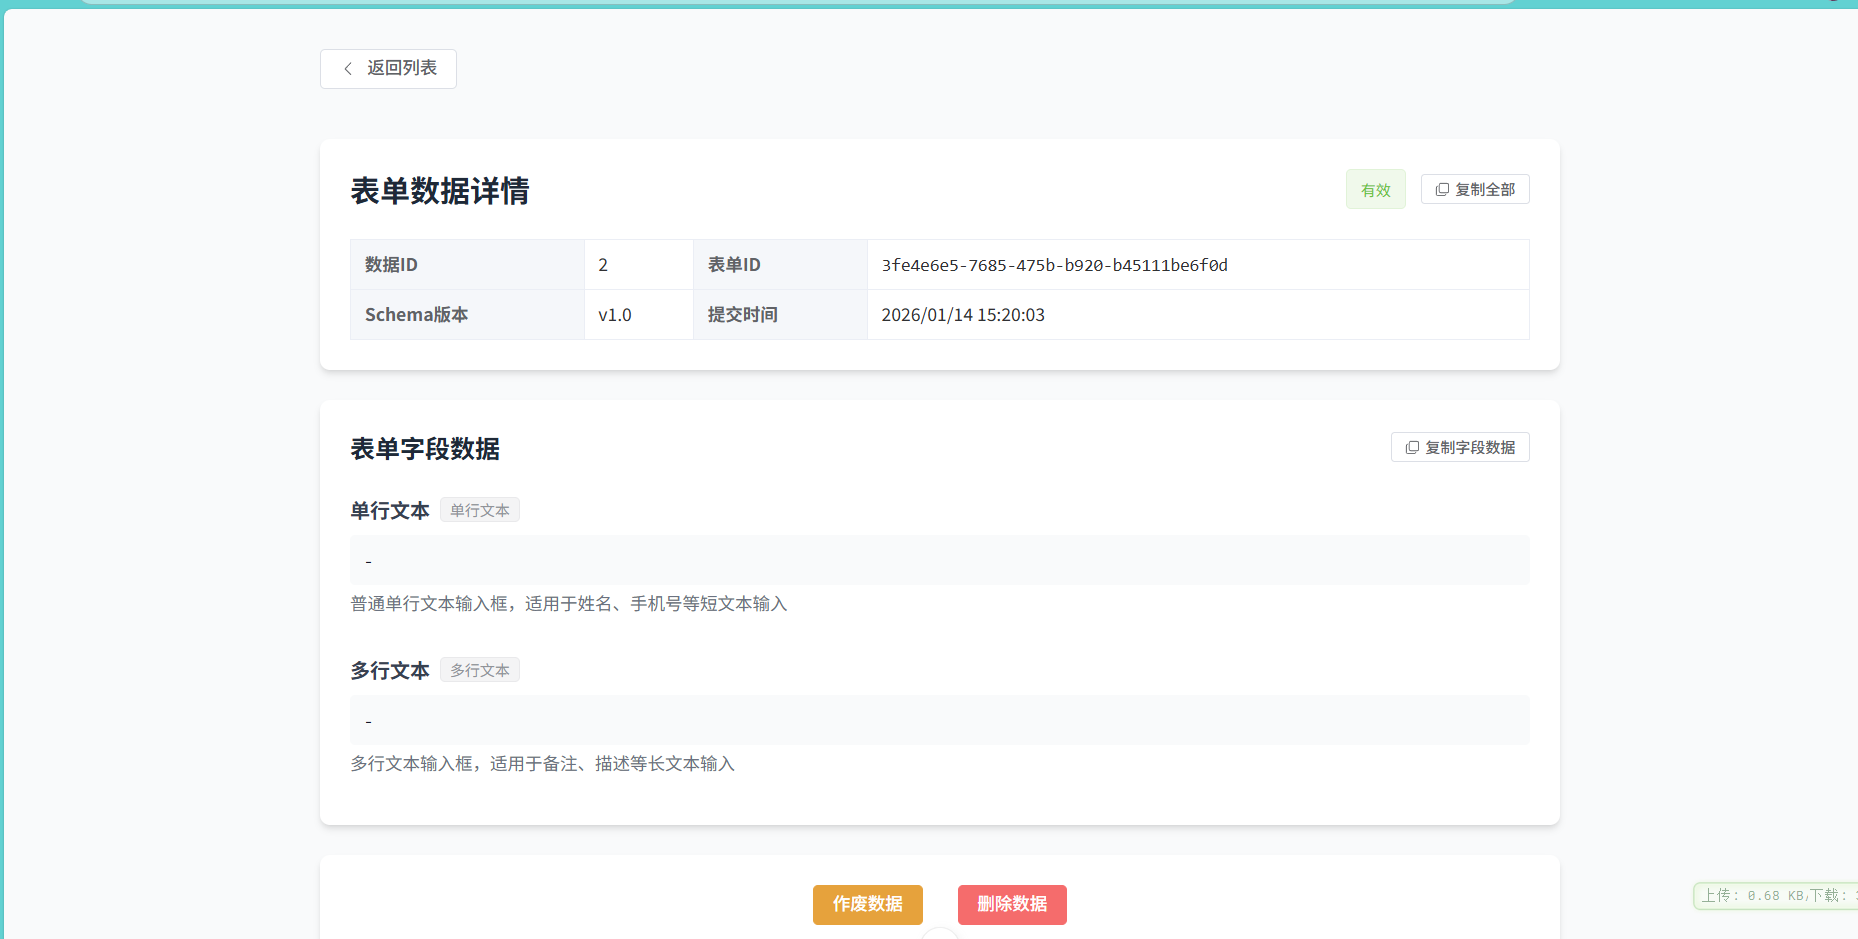Click the 单行文本 field value box

pyautogui.click(x=939, y=561)
